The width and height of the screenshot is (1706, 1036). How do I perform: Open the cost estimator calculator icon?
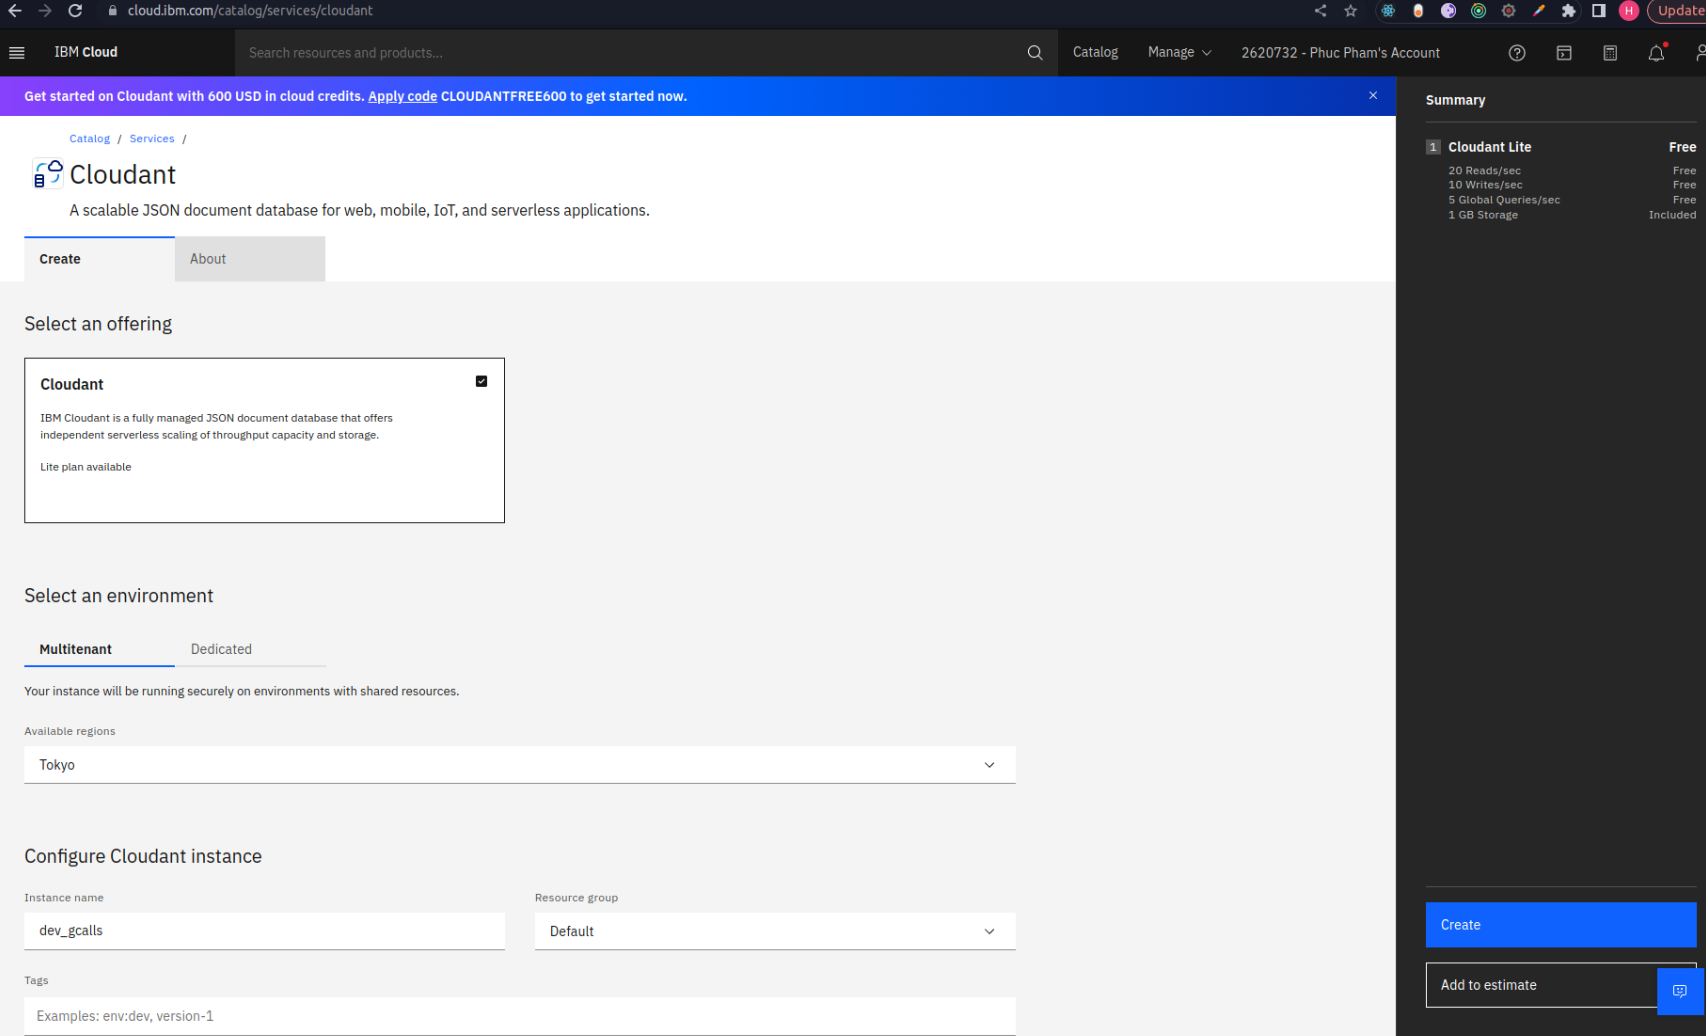point(1609,53)
